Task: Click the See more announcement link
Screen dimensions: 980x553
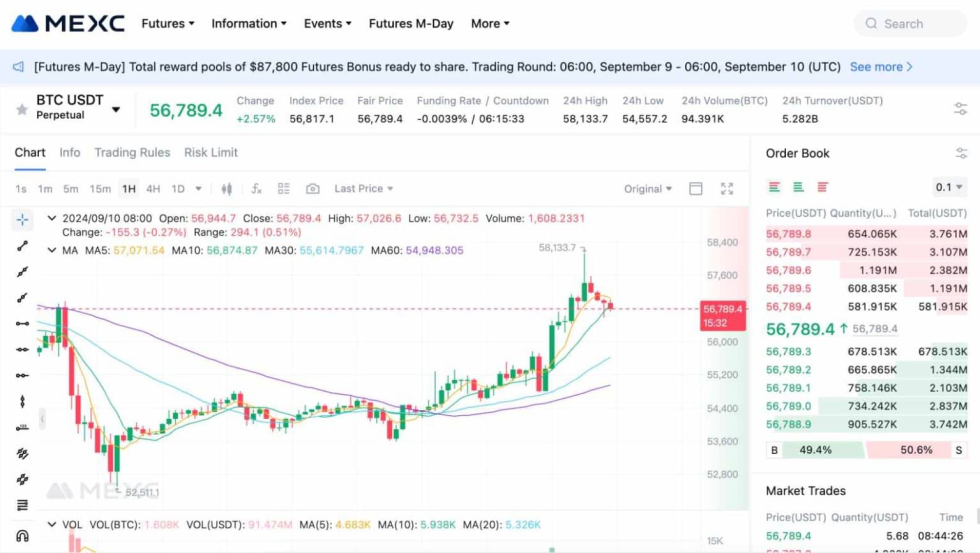Action: [881, 67]
